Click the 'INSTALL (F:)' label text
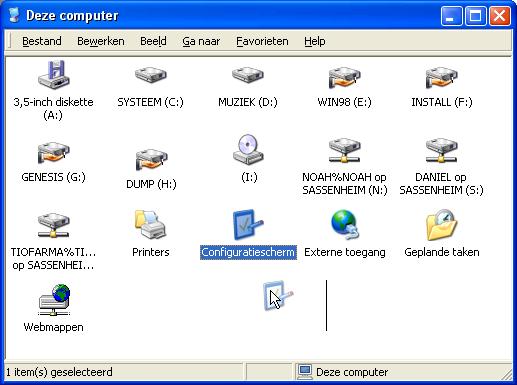The image size is (517, 385). click(442, 102)
